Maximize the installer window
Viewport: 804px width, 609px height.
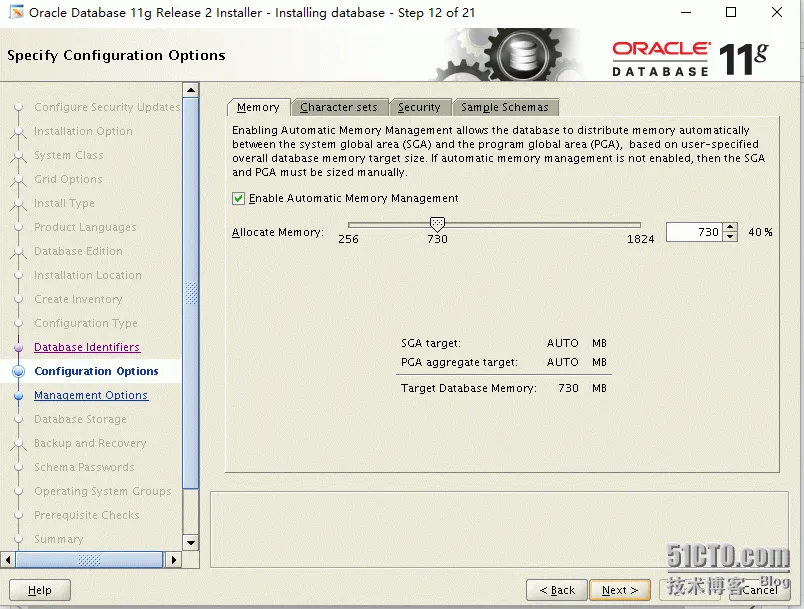731,12
